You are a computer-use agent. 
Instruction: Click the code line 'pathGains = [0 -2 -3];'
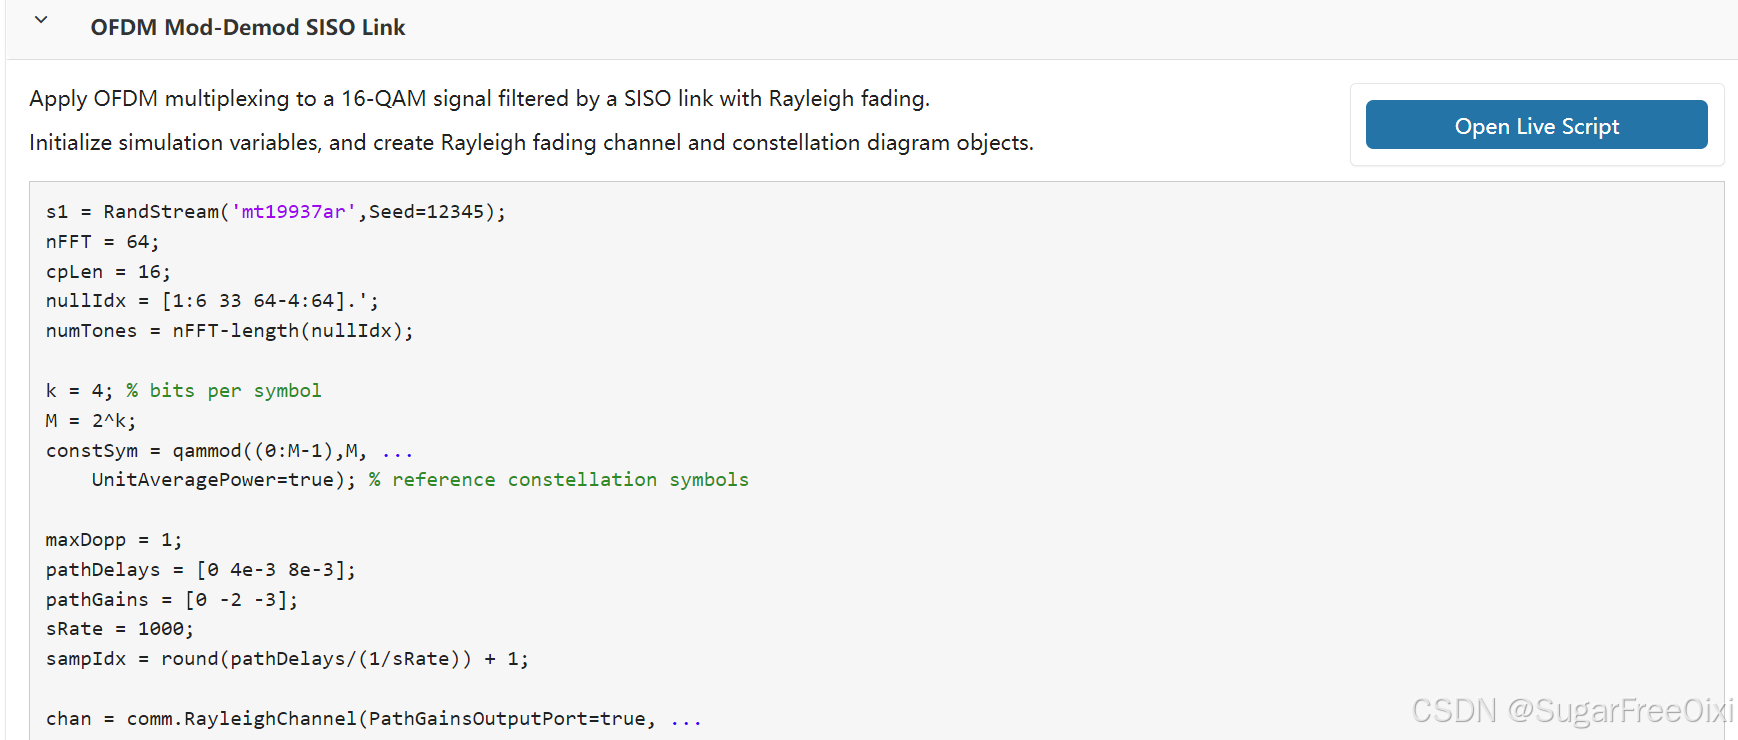172,600
